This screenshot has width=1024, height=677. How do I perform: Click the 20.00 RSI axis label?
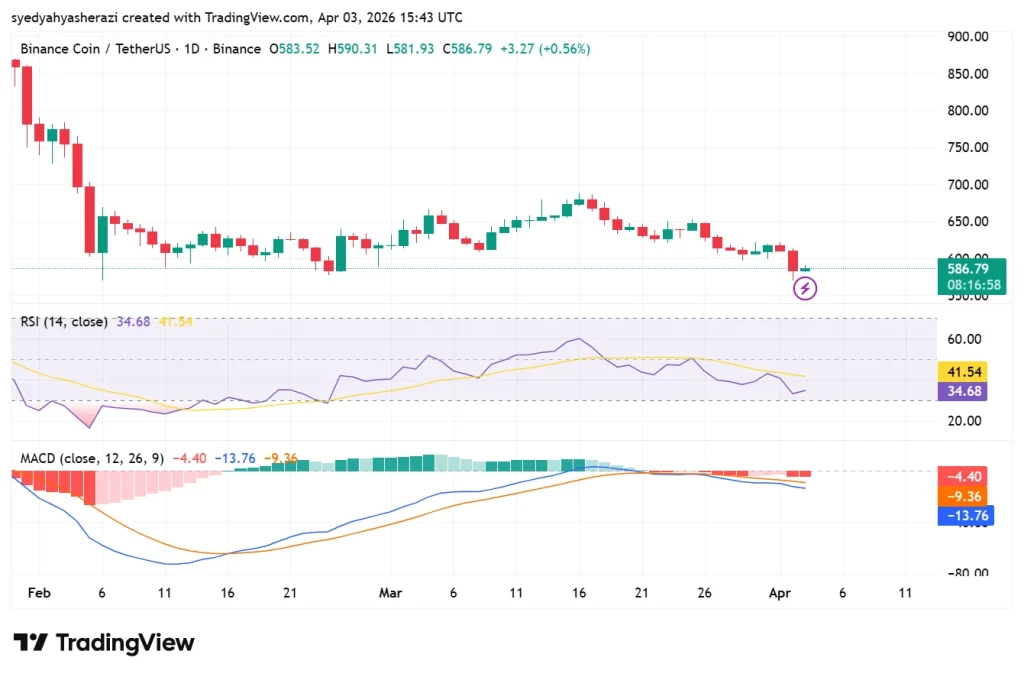965,420
